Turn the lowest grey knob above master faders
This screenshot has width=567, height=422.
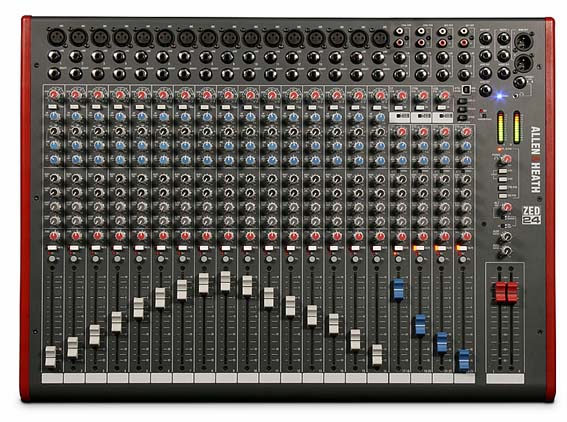(x=507, y=251)
